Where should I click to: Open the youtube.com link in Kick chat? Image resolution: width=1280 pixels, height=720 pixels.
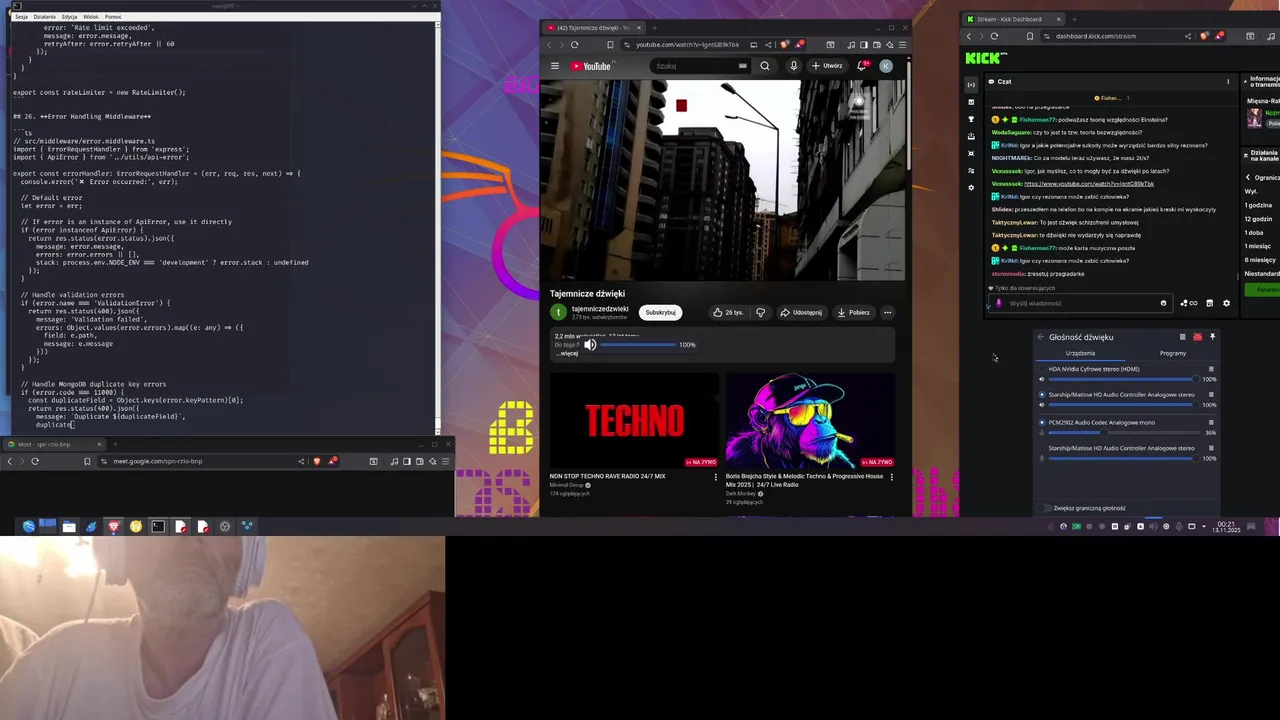point(1089,184)
